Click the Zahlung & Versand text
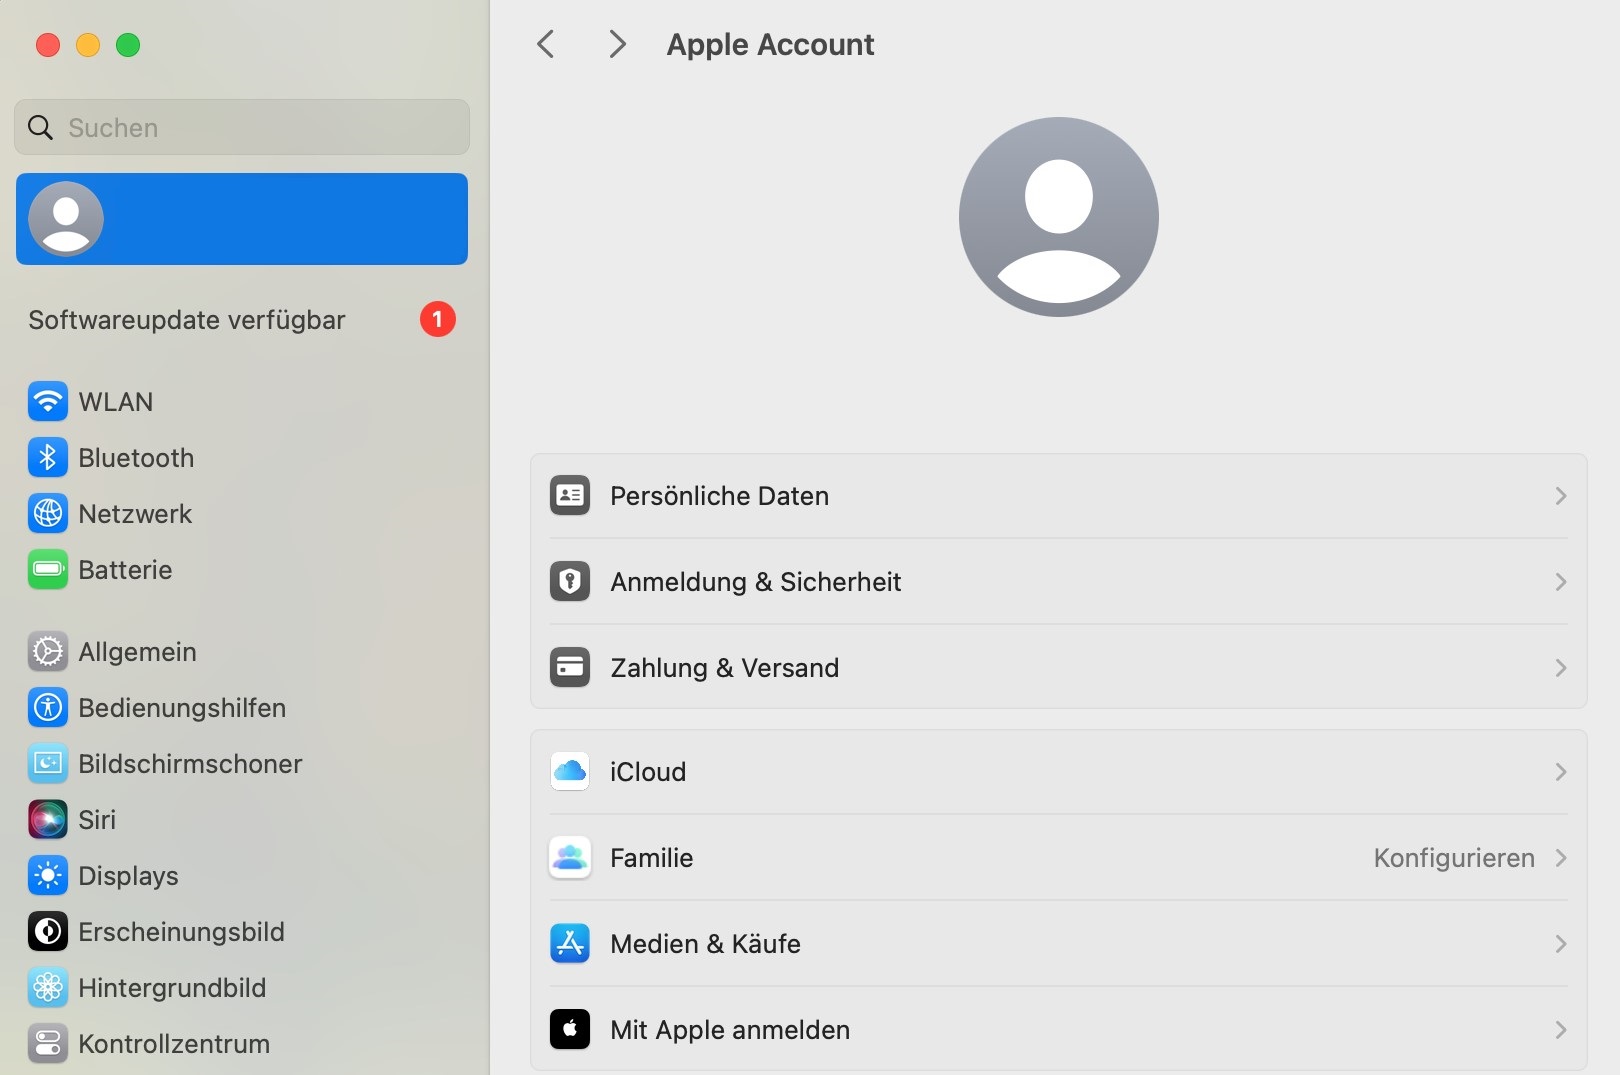This screenshot has height=1075, width=1620. (x=724, y=668)
